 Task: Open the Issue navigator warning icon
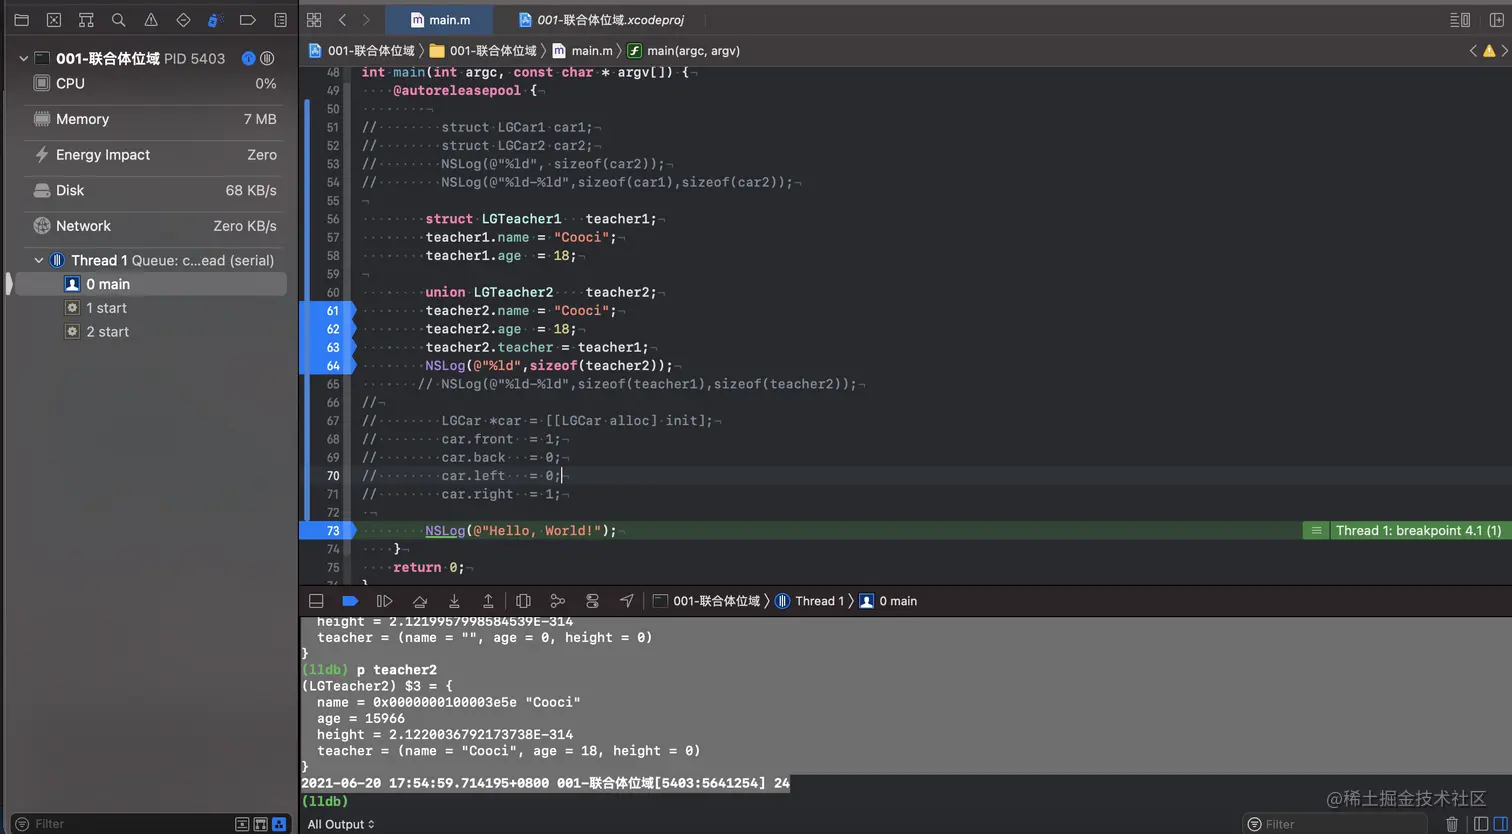tap(151, 20)
